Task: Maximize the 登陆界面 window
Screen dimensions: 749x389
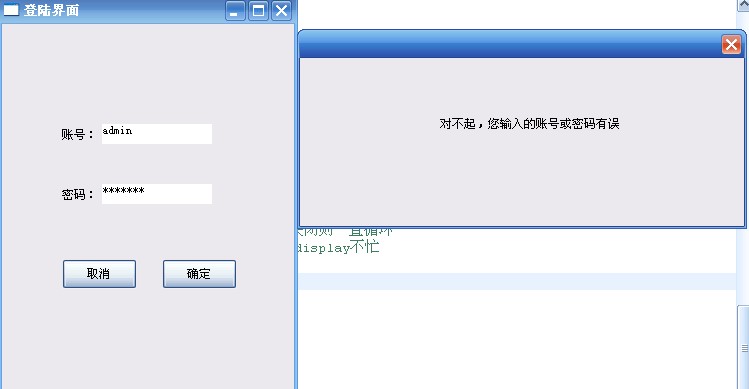Action: pyautogui.click(x=258, y=11)
